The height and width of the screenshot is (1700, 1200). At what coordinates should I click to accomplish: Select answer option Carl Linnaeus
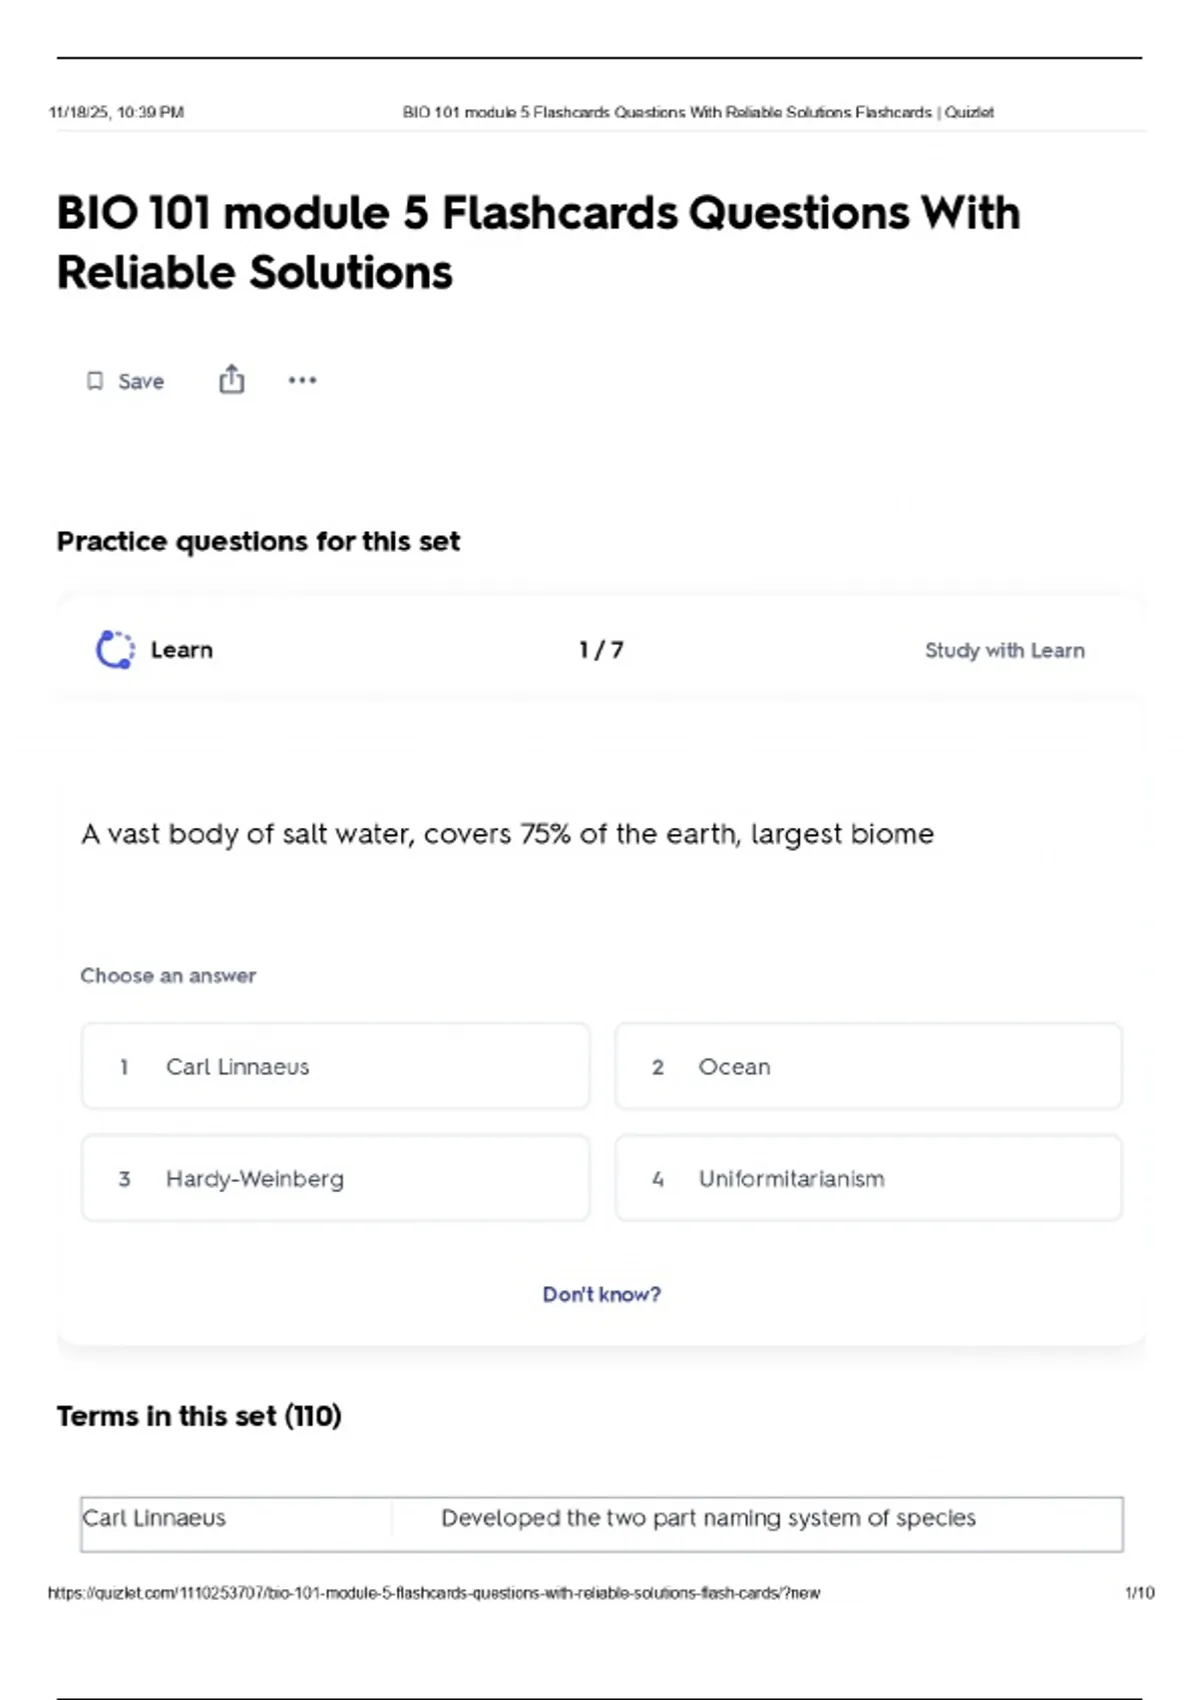[335, 1066]
